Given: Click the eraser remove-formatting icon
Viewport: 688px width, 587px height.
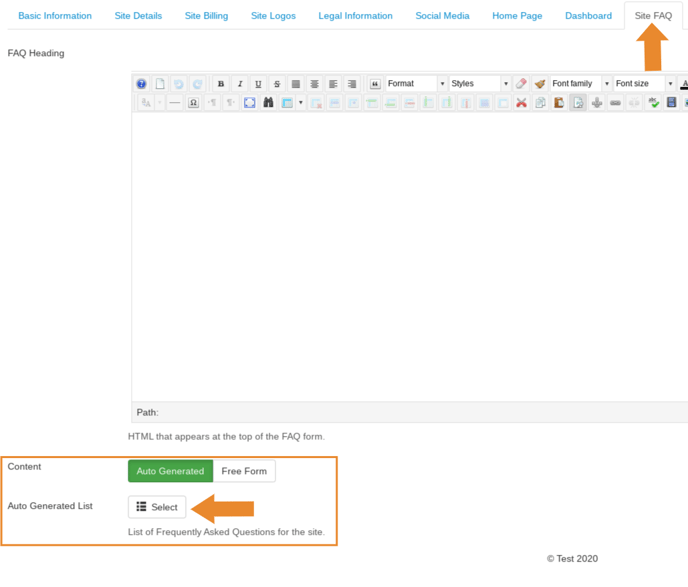Looking at the screenshot, I should click(x=521, y=84).
